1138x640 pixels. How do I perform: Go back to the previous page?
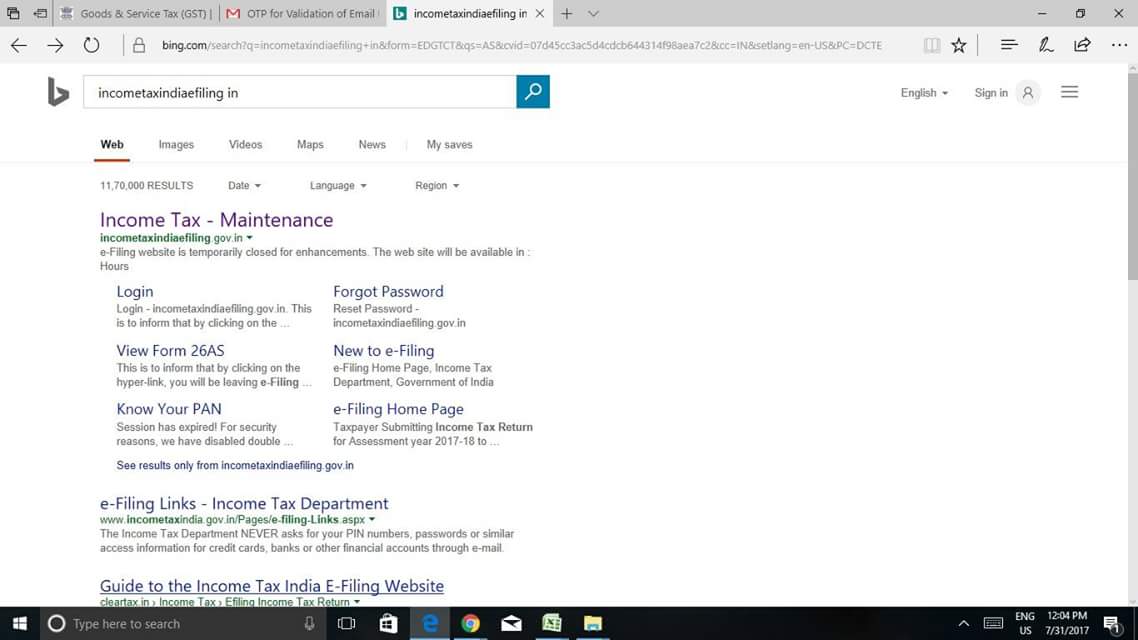click(19, 45)
